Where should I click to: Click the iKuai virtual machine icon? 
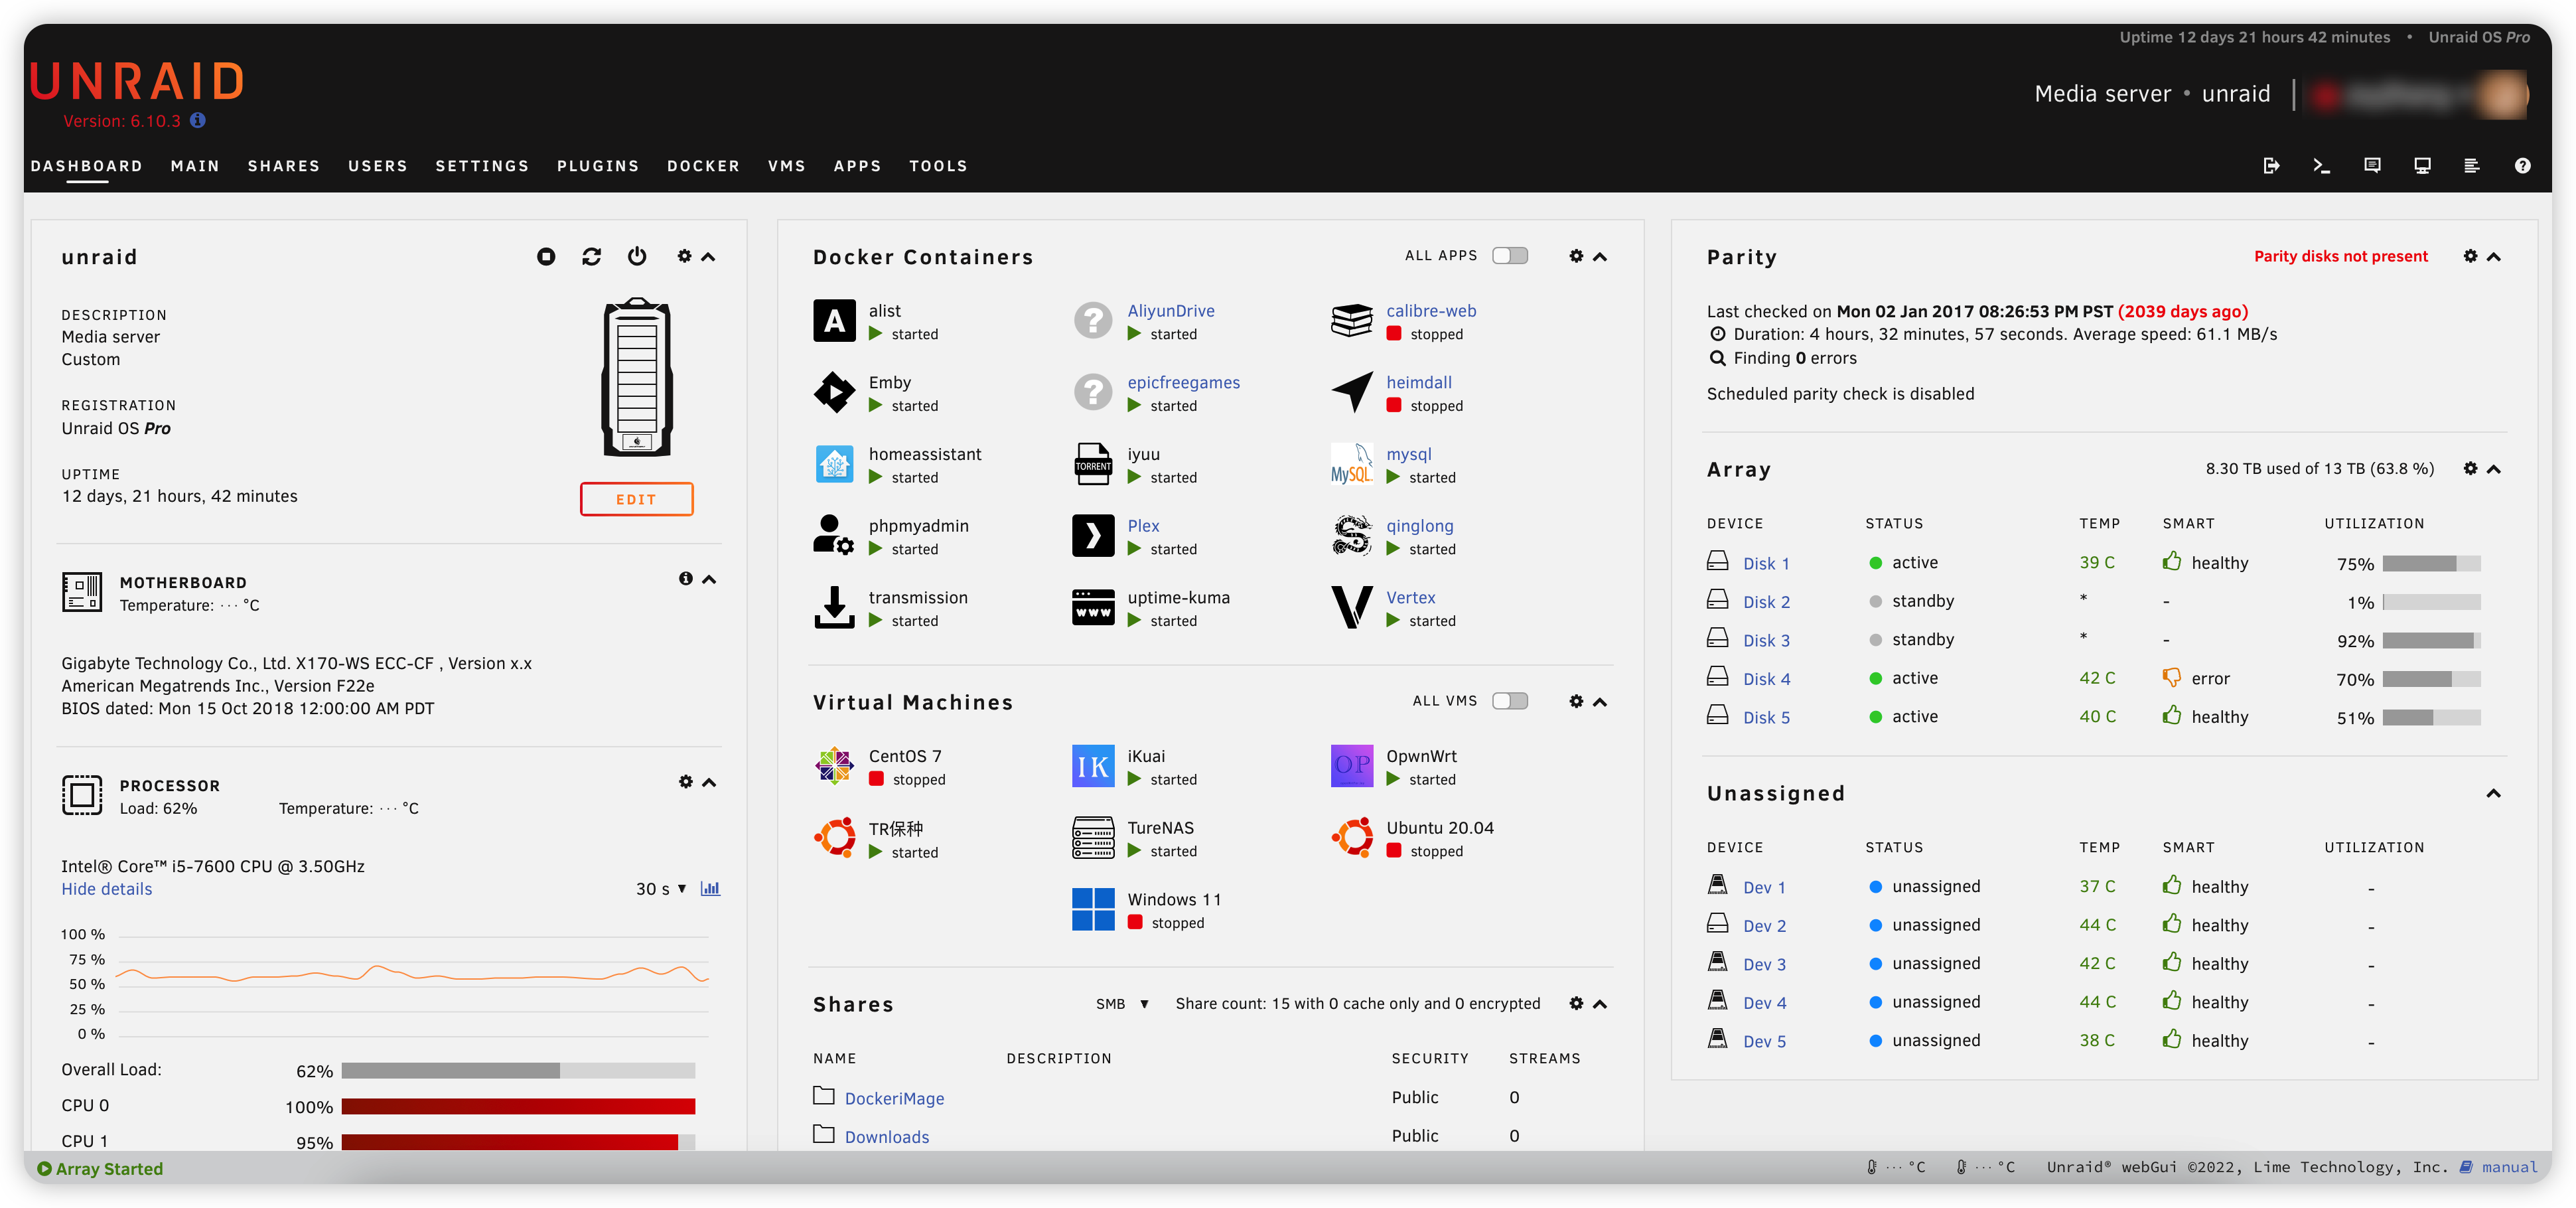coord(1093,766)
